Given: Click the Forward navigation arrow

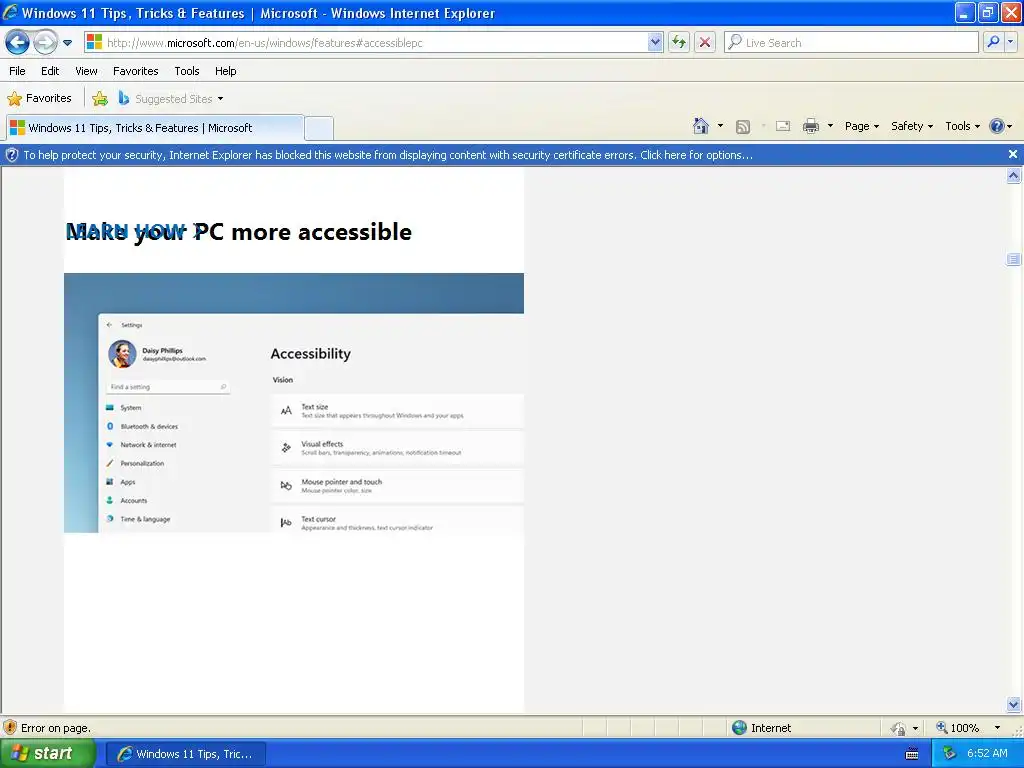Looking at the screenshot, I should pyautogui.click(x=45, y=42).
